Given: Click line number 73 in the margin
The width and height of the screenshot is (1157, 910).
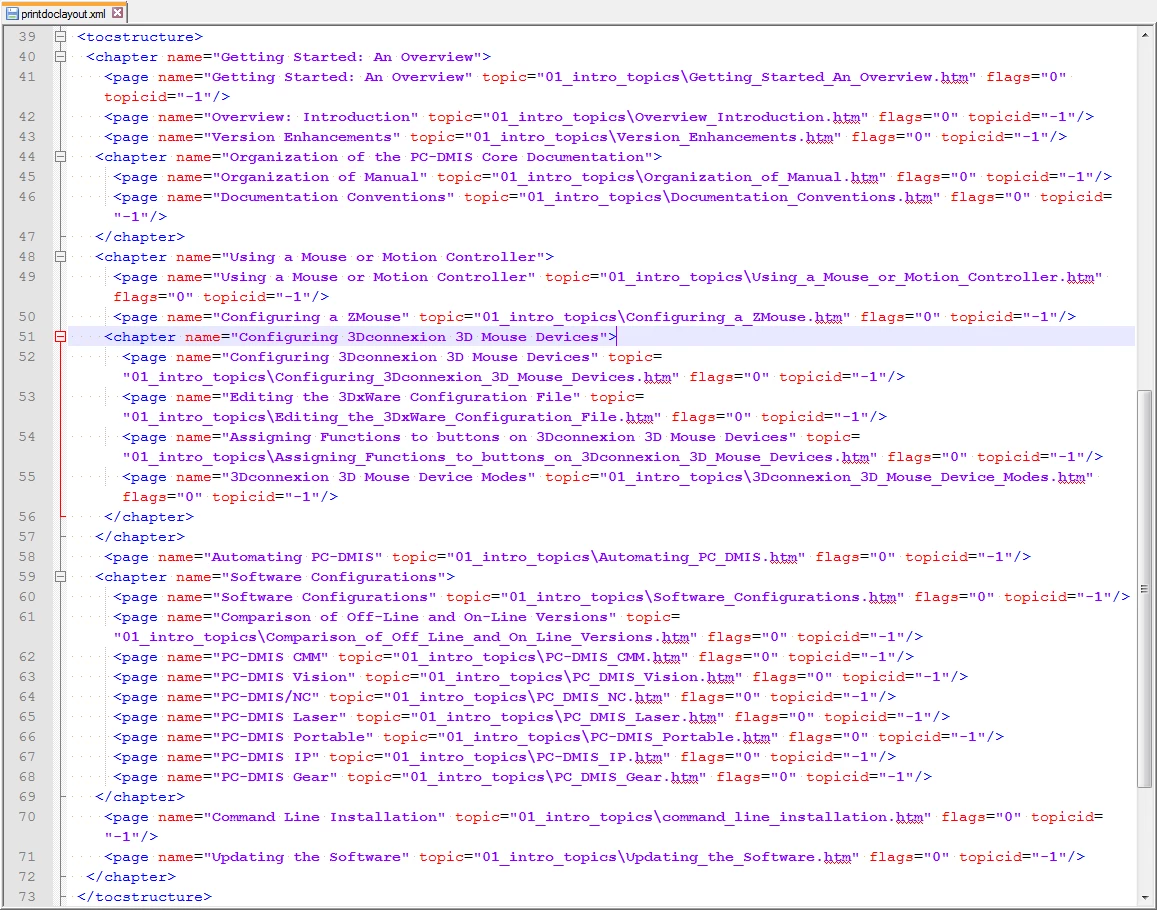Looking at the screenshot, I should pos(27,897).
